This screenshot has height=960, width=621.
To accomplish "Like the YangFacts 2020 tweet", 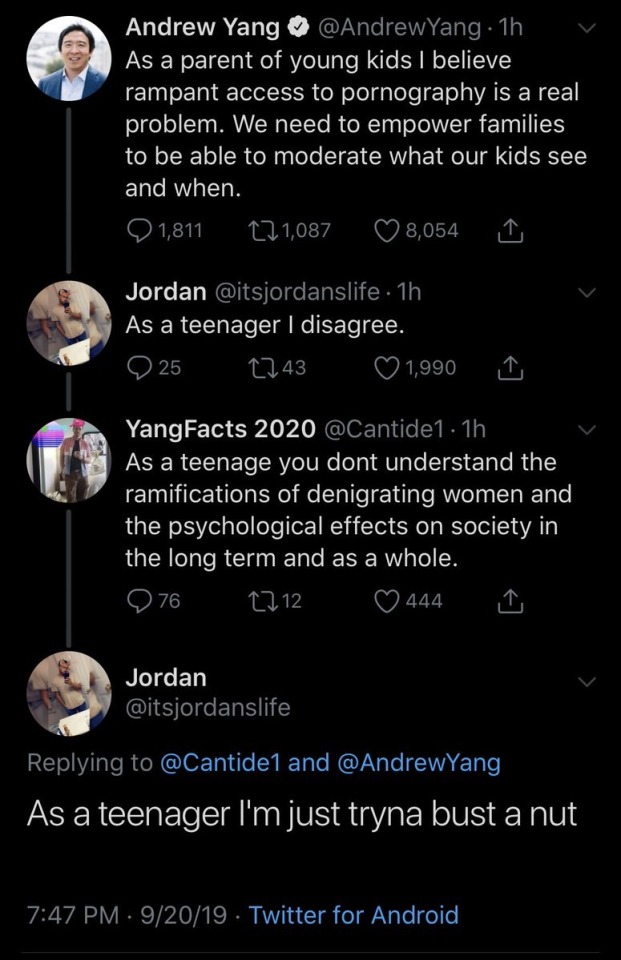I will tap(386, 601).
